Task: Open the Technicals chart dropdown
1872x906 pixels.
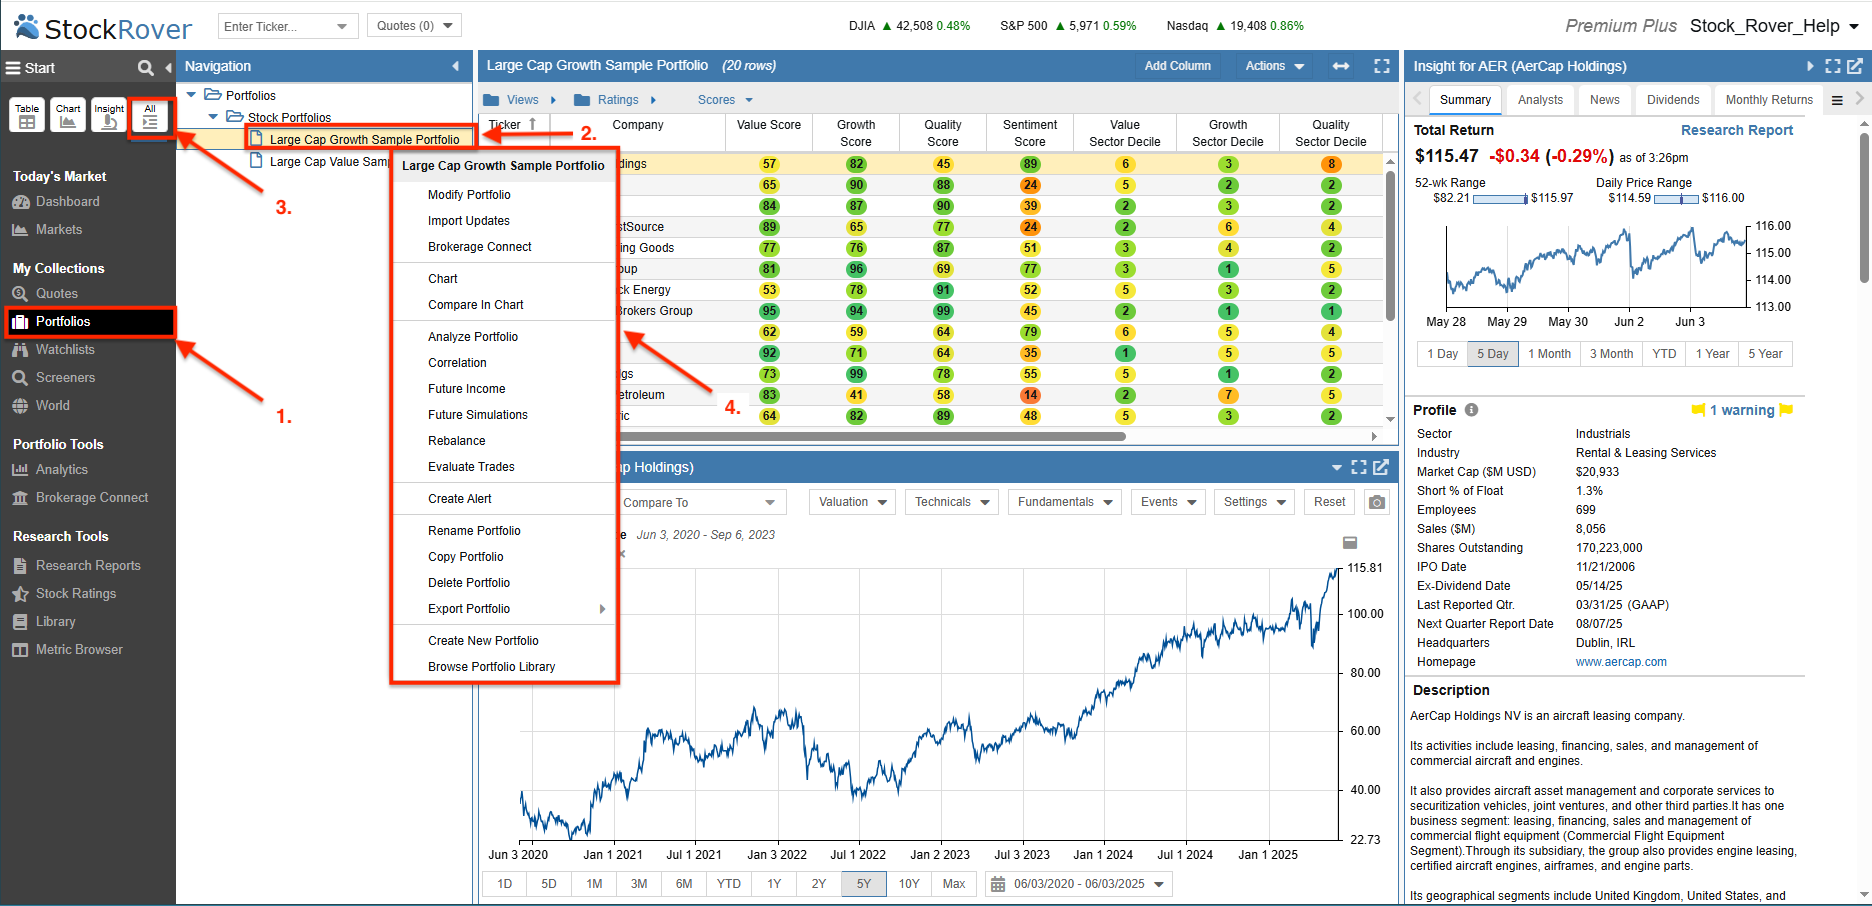Action: coord(952,502)
